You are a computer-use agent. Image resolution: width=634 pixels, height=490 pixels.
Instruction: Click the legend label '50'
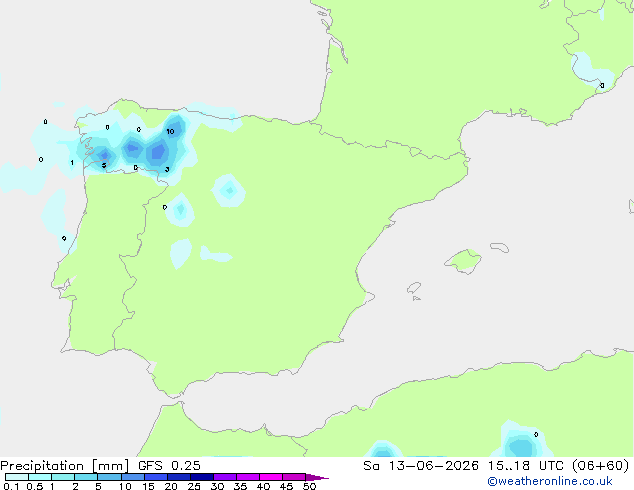tap(309, 486)
